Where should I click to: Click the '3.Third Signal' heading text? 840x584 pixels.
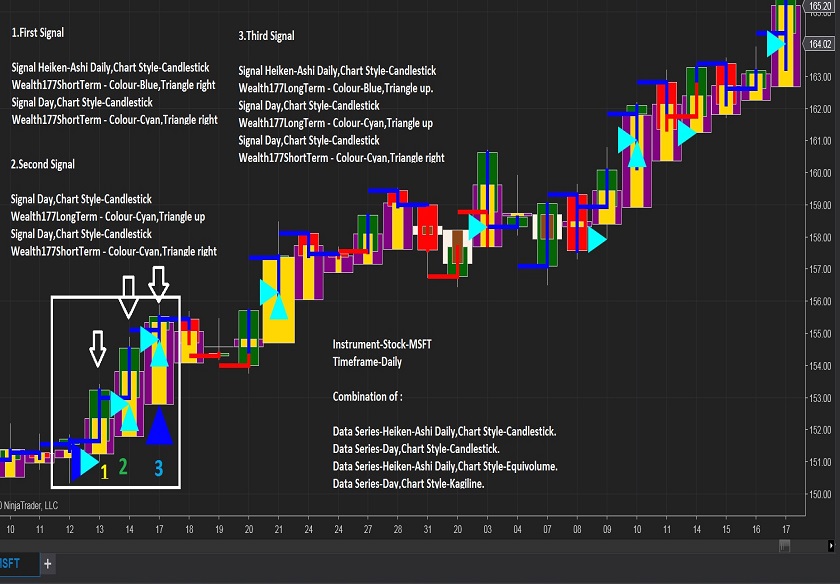pyautogui.click(x=267, y=36)
